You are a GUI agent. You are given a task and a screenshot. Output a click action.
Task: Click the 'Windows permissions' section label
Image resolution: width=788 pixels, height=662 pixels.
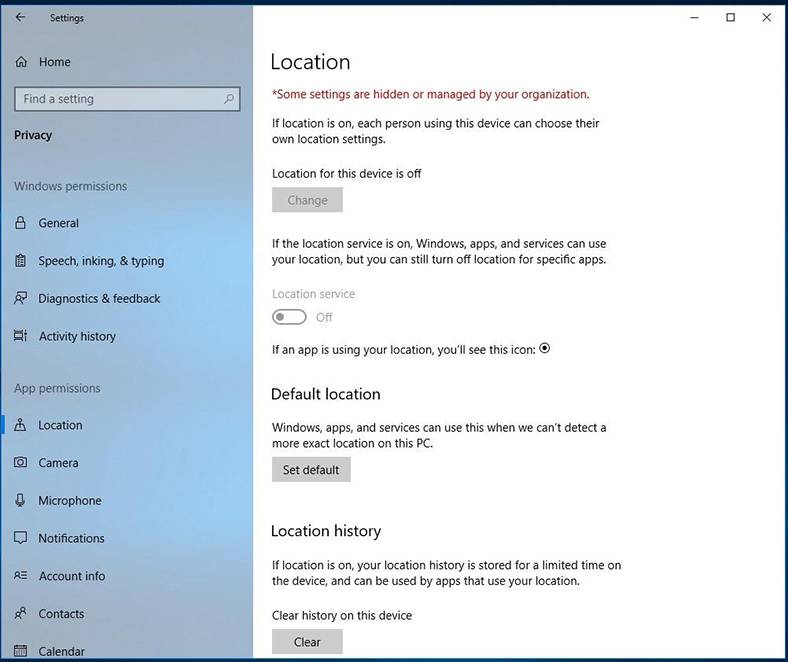pos(70,186)
